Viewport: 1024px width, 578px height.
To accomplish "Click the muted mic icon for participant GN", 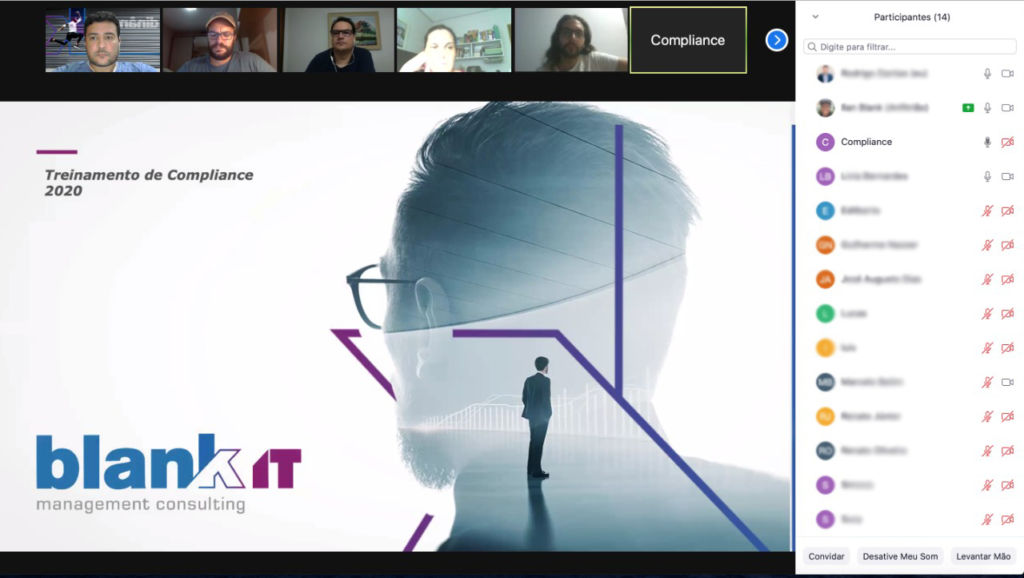I will point(987,245).
